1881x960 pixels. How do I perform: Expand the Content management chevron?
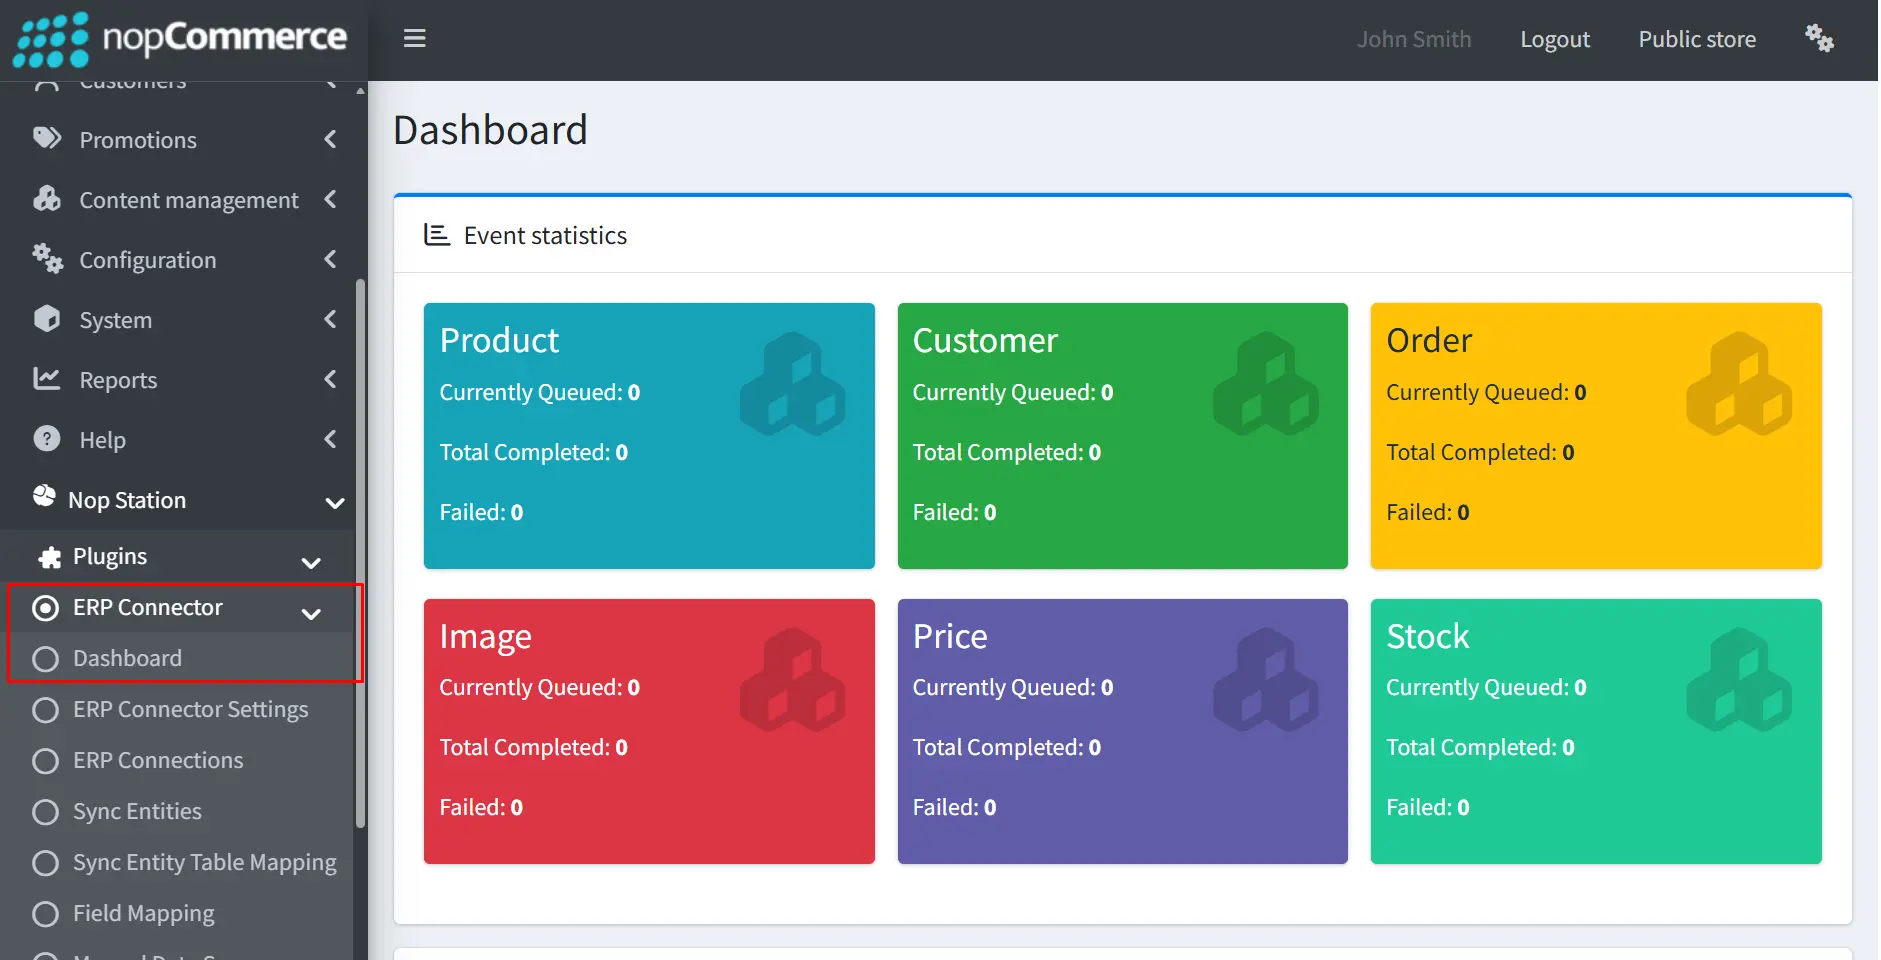tap(331, 199)
